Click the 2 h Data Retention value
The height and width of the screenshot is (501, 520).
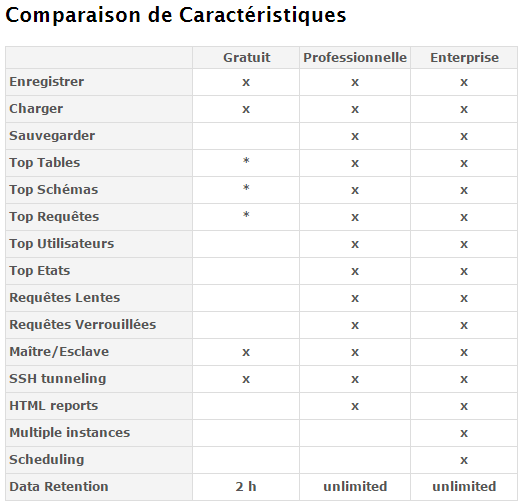point(246,487)
